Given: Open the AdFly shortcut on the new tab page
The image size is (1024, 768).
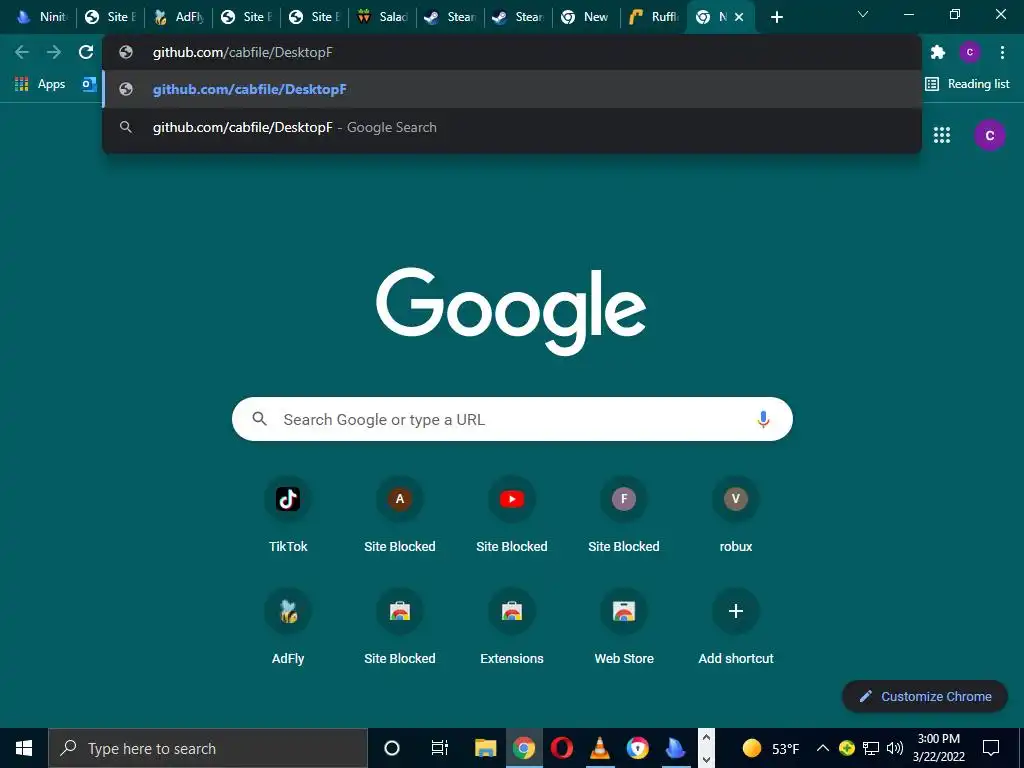Looking at the screenshot, I should (288, 628).
